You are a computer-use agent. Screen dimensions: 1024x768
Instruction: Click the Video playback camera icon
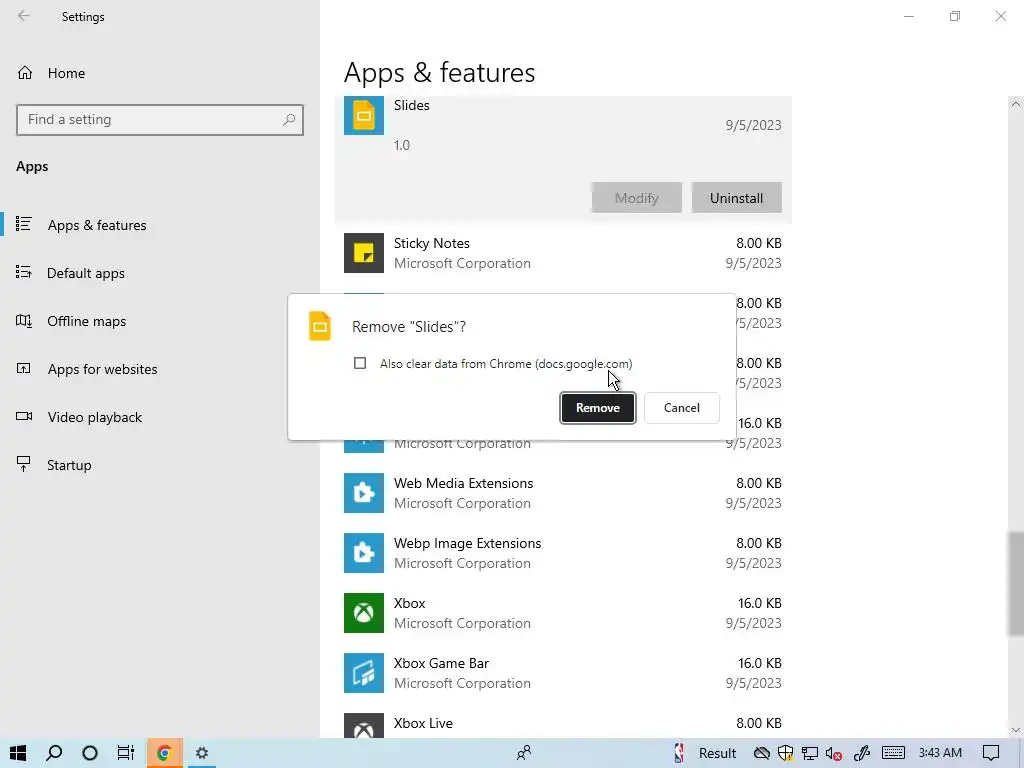click(x=24, y=416)
